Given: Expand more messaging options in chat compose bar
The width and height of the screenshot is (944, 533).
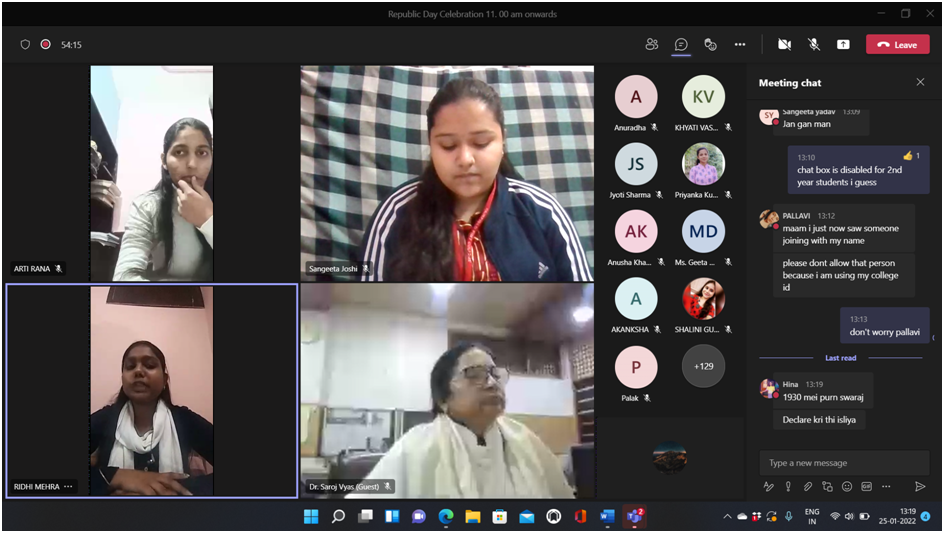Looking at the screenshot, I should pyautogui.click(x=886, y=487).
